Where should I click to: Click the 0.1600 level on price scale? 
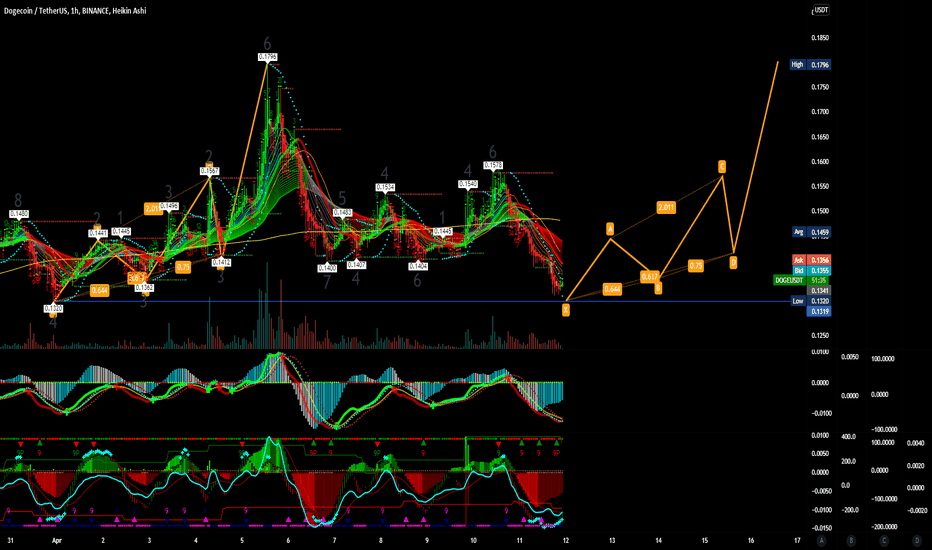click(820, 162)
